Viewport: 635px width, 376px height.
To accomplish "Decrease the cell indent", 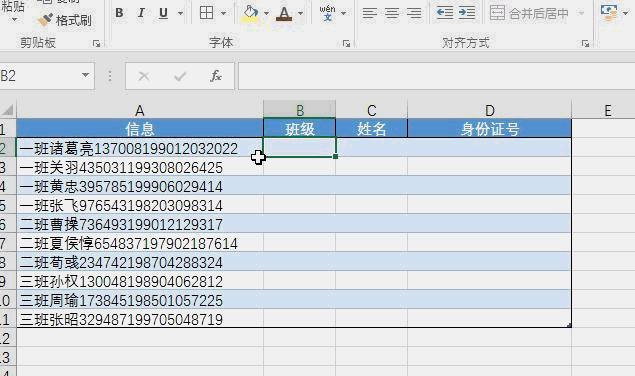I will (x=444, y=13).
